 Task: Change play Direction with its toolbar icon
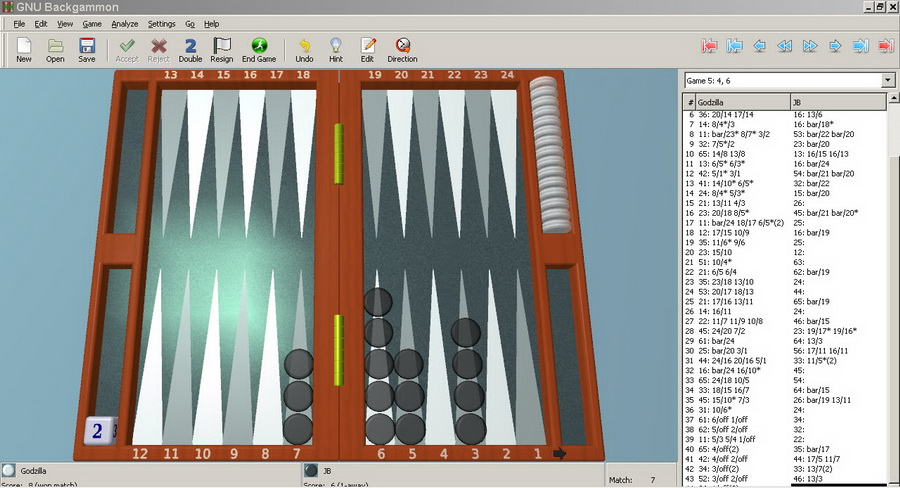click(402, 50)
